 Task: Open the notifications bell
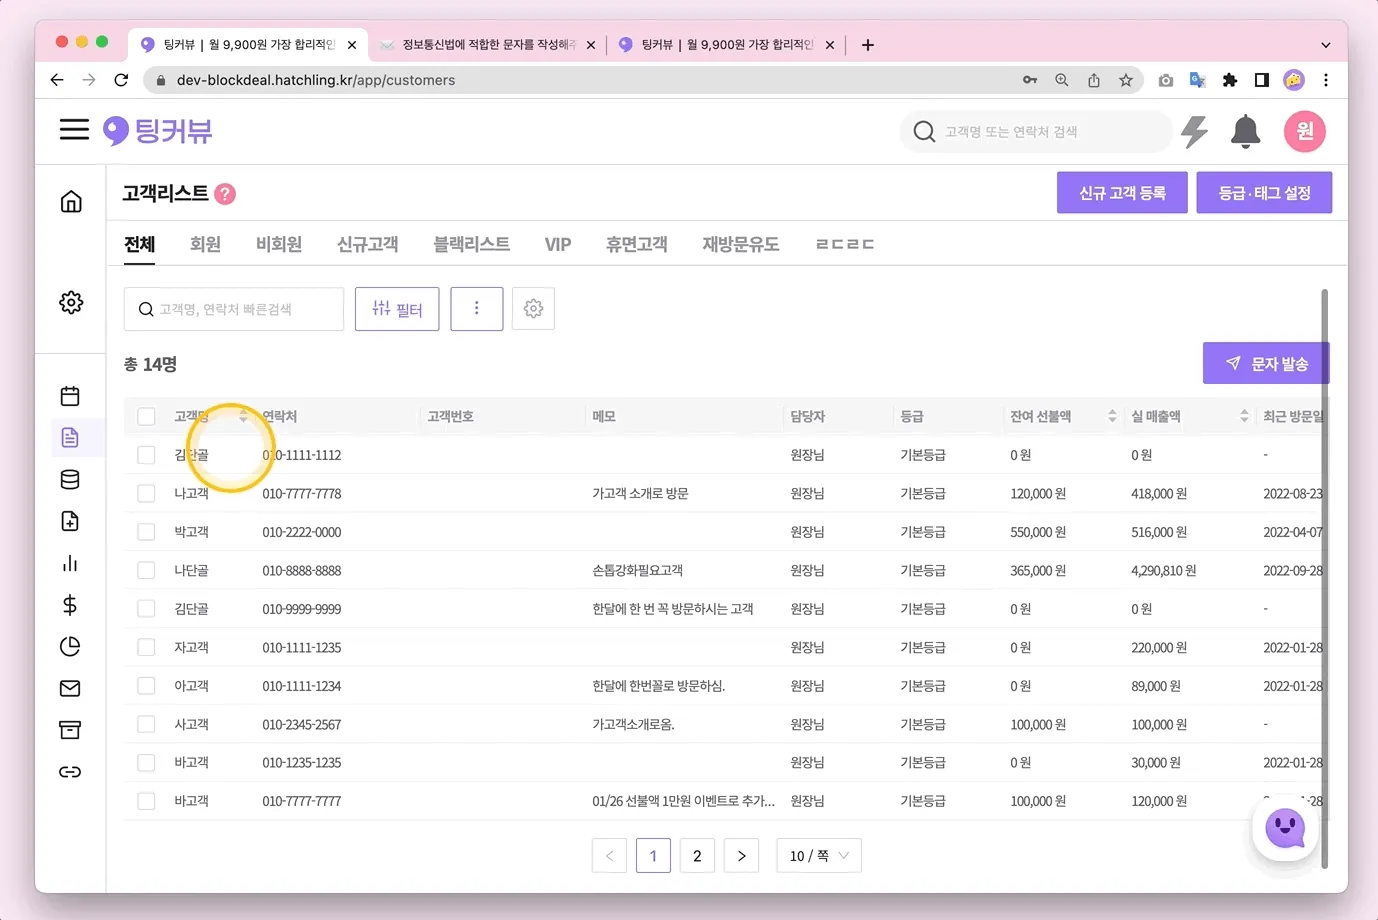(x=1245, y=131)
